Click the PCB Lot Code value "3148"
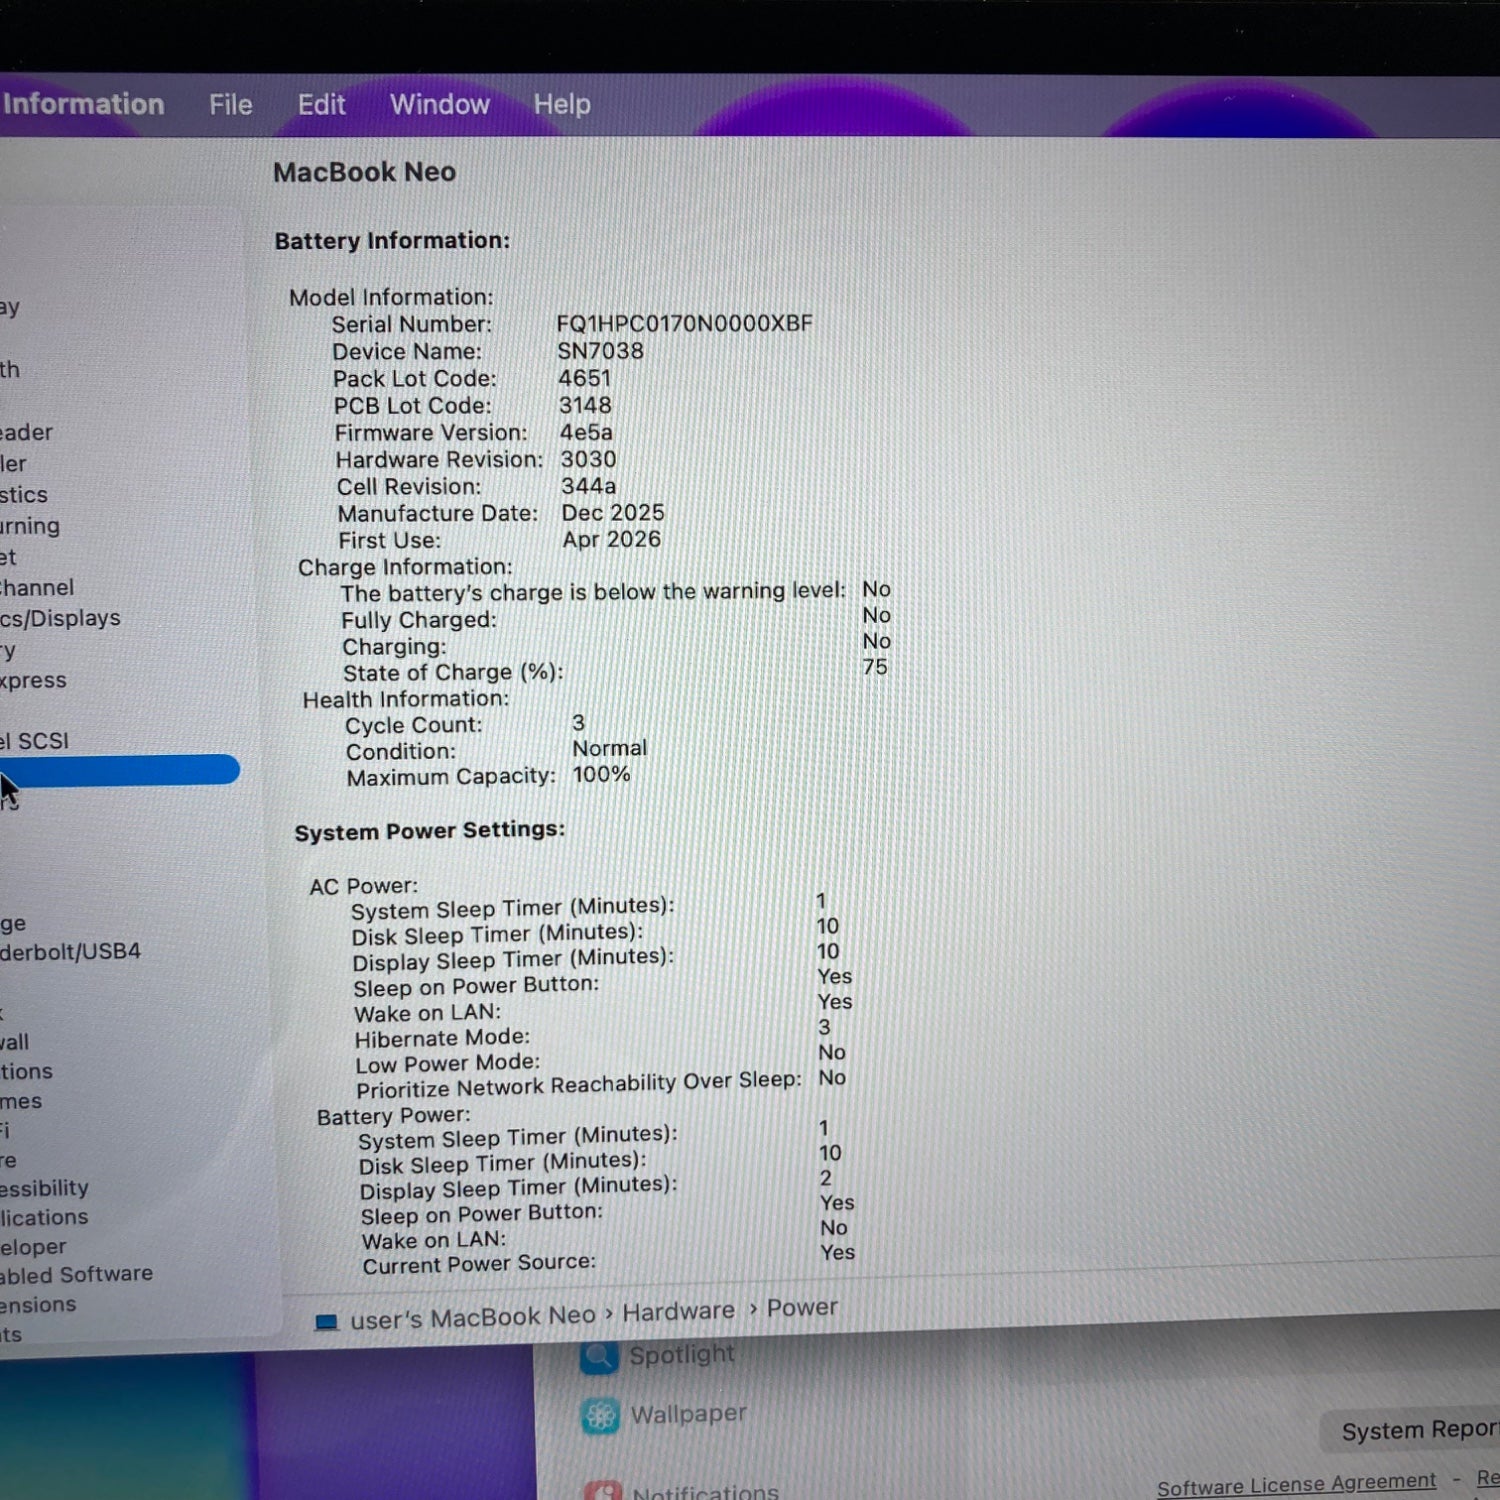The height and width of the screenshot is (1500, 1500). [585, 405]
